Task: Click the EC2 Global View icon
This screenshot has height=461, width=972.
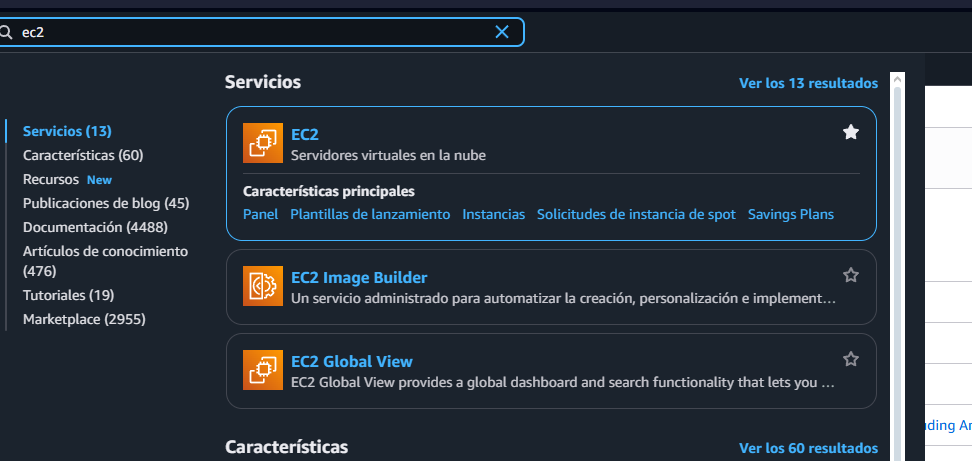Action: point(263,370)
